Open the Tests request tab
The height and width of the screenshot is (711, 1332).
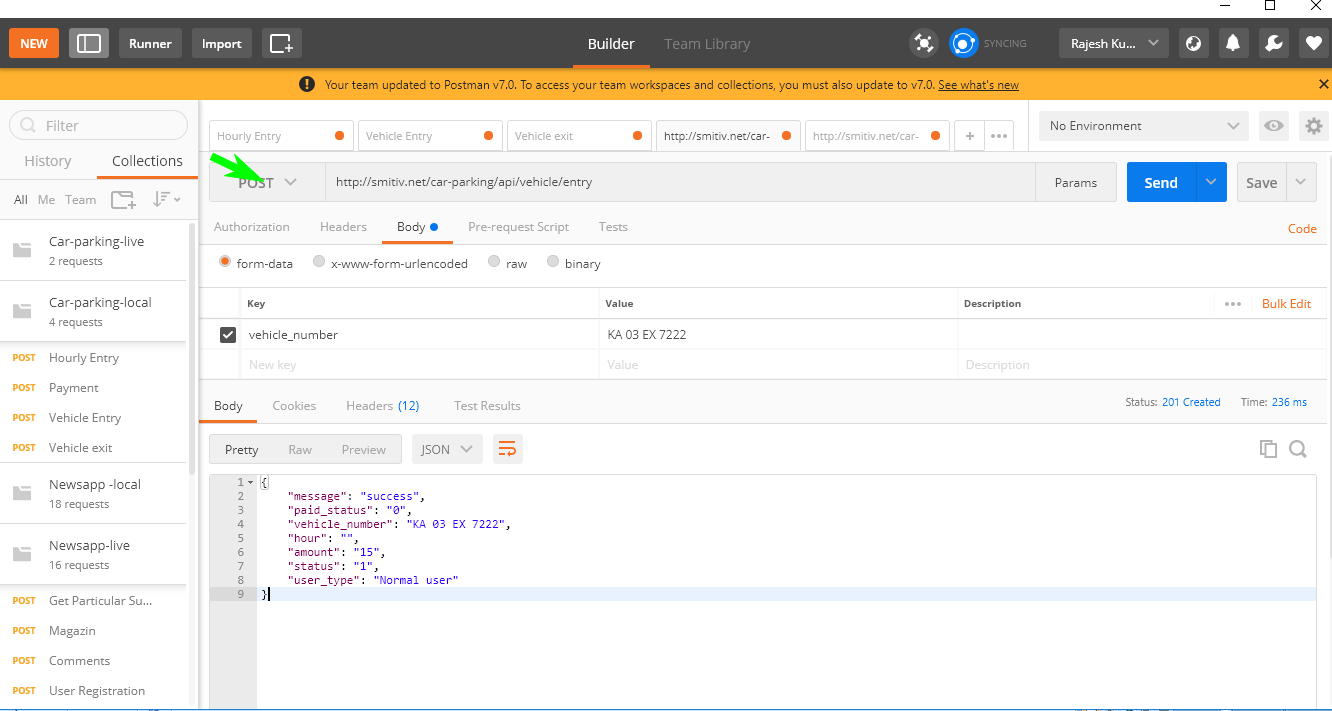point(613,227)
